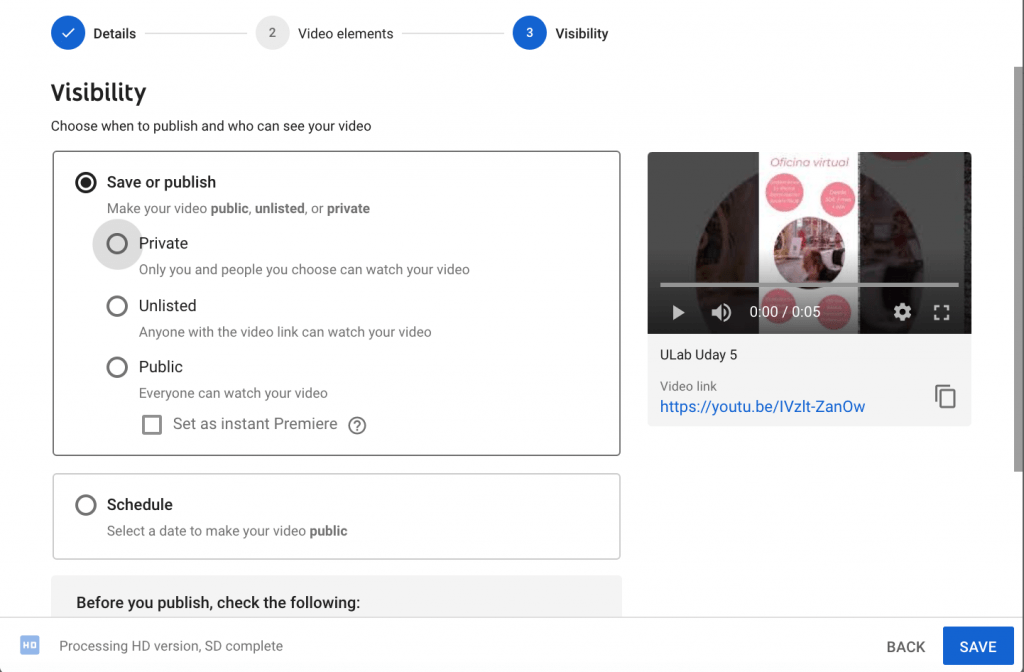Go to completed Details step checkmark
1024x672 pixels.
(68, 33)
